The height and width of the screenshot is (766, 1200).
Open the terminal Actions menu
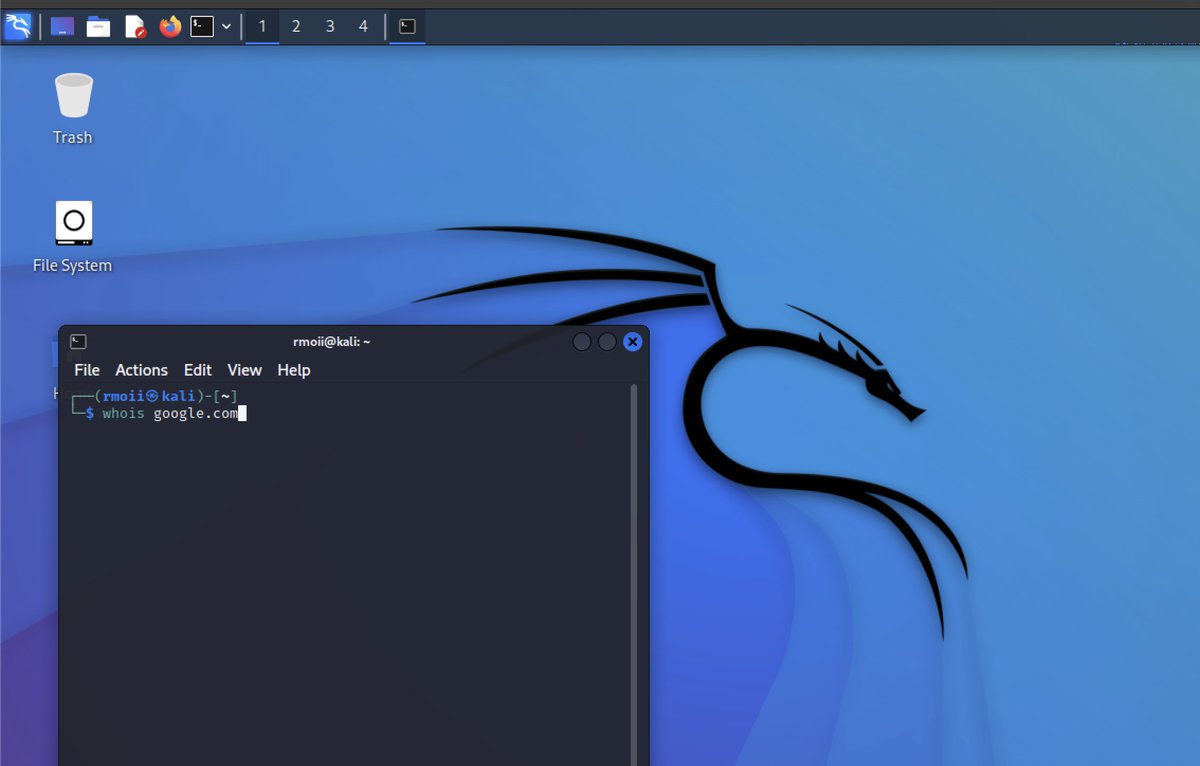click(x=141, y=370)
